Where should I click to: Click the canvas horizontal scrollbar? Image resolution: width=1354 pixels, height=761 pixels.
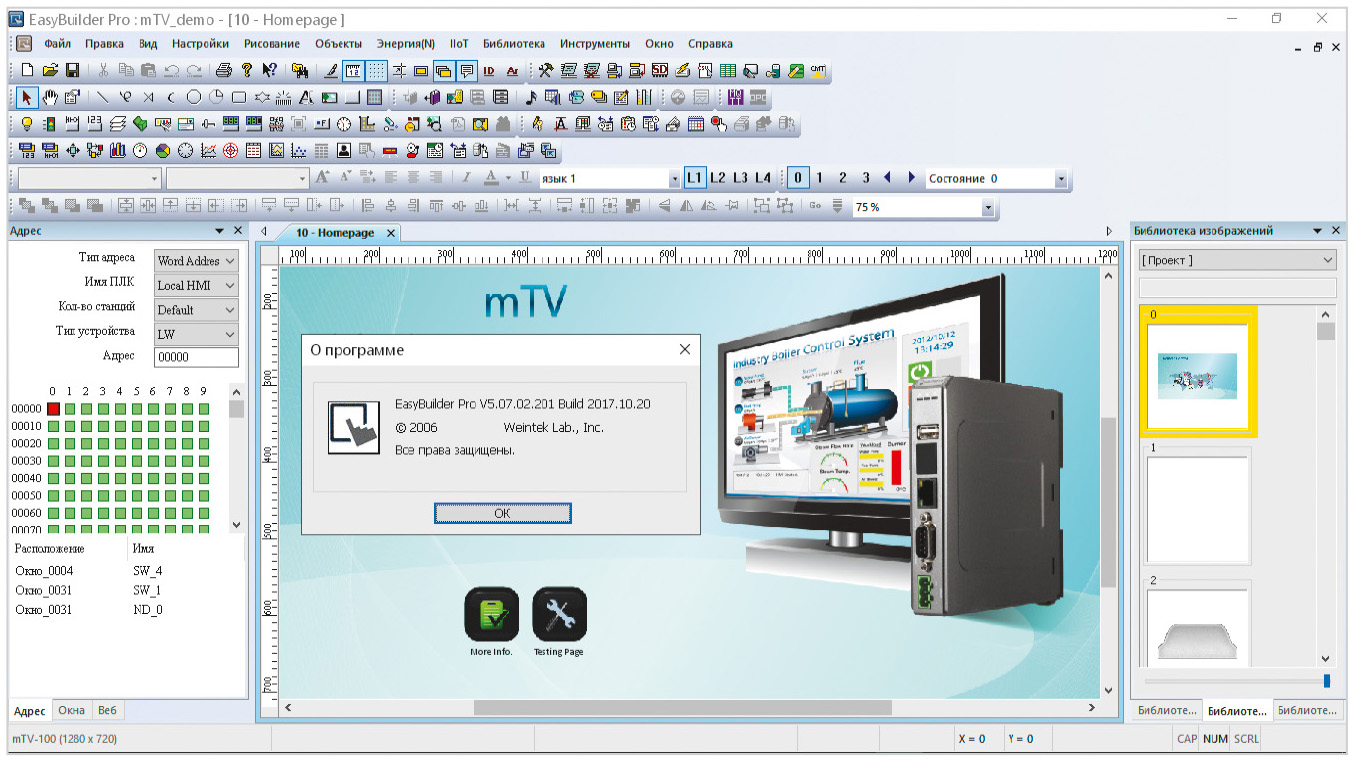pos(682,708)
